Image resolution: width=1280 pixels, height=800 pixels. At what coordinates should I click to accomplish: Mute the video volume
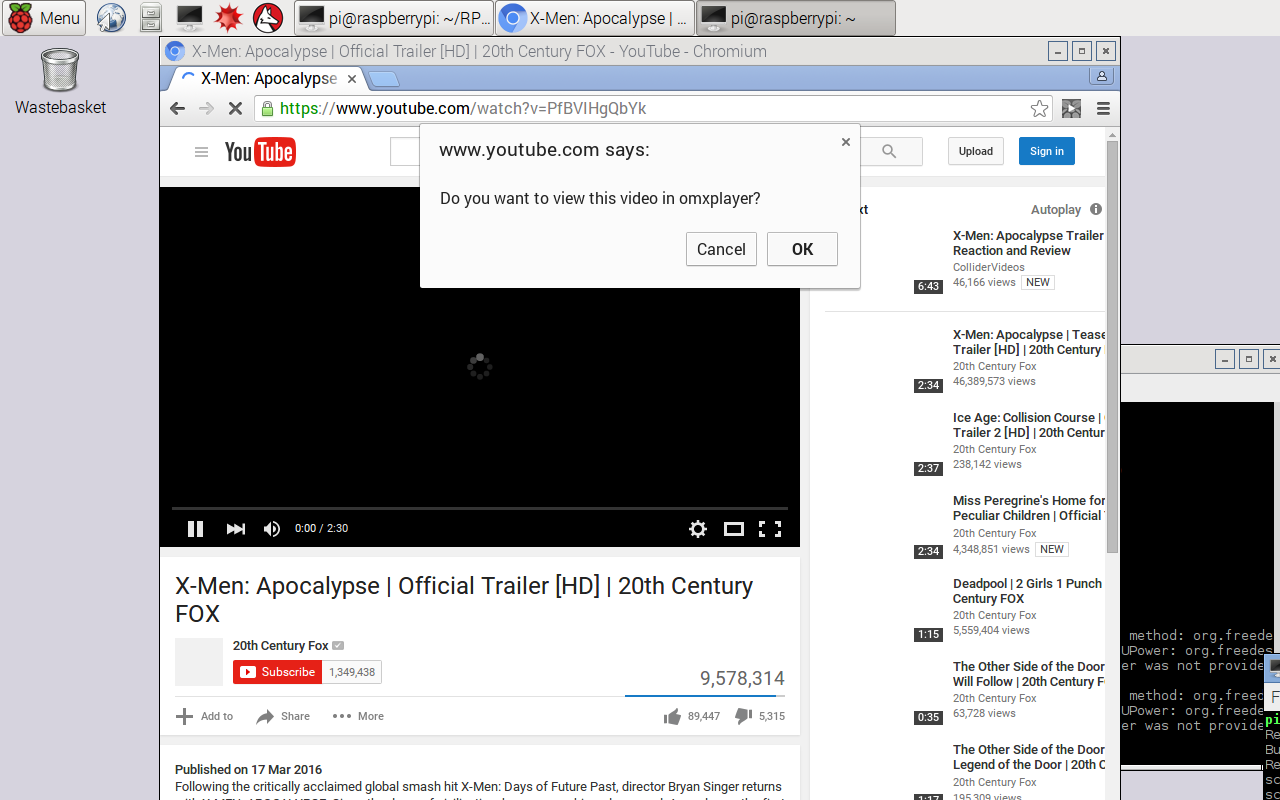271,529
